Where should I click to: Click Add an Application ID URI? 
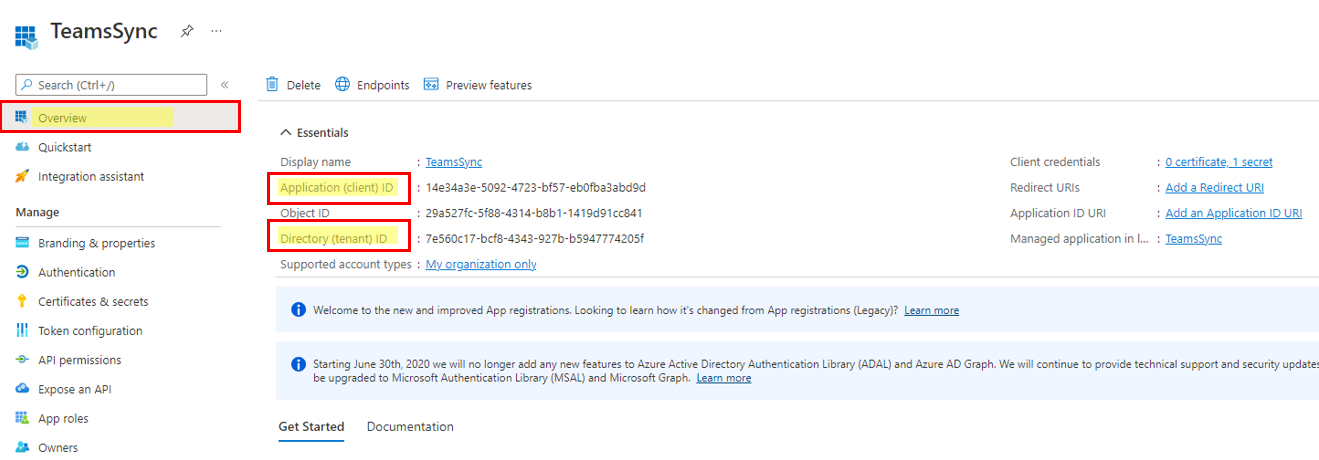click(x=1234, y=213)
